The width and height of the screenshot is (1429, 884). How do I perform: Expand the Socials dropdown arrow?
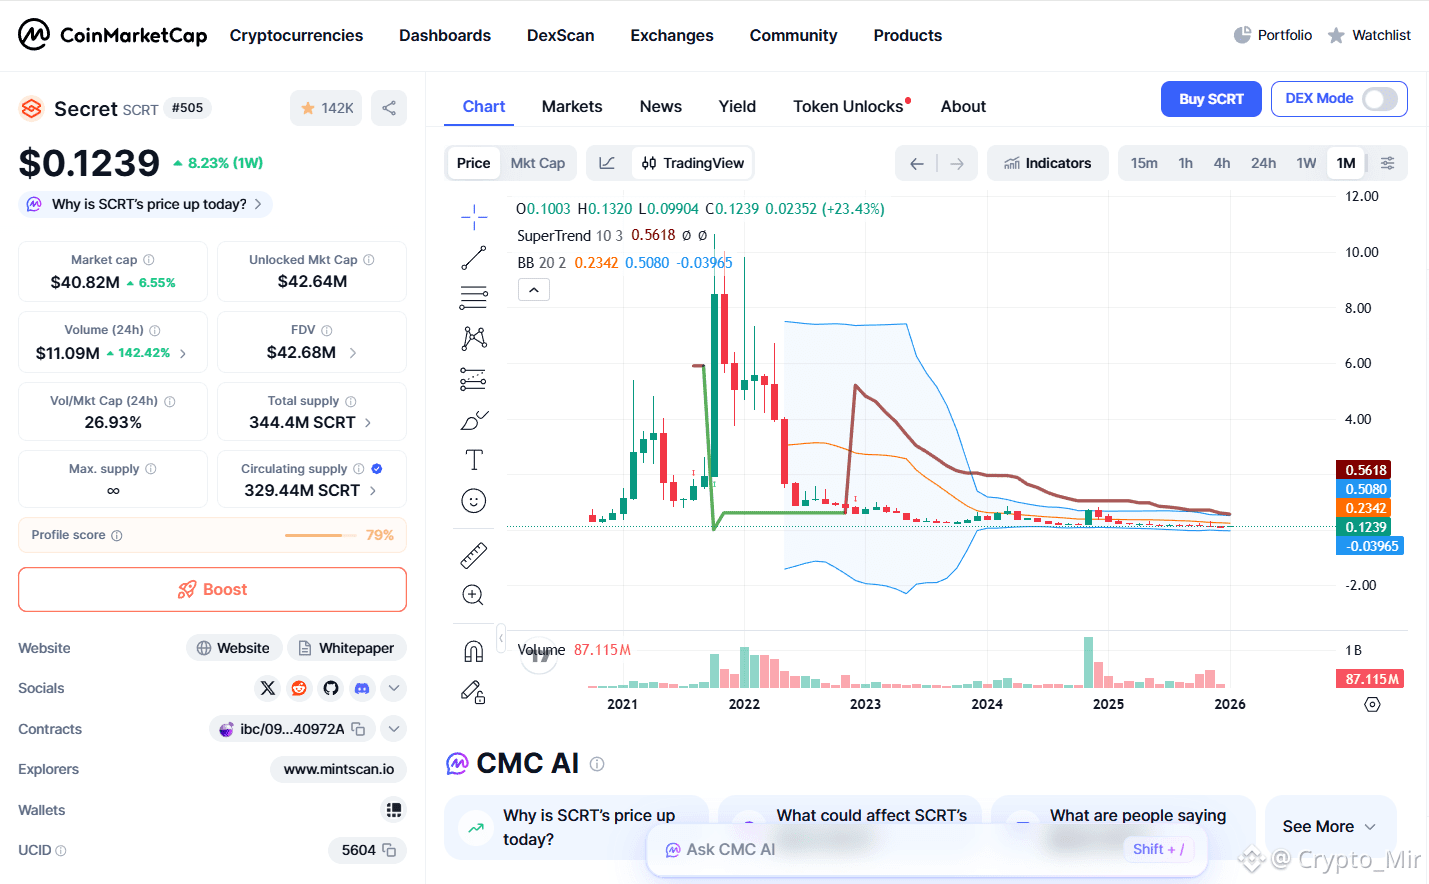394,688
